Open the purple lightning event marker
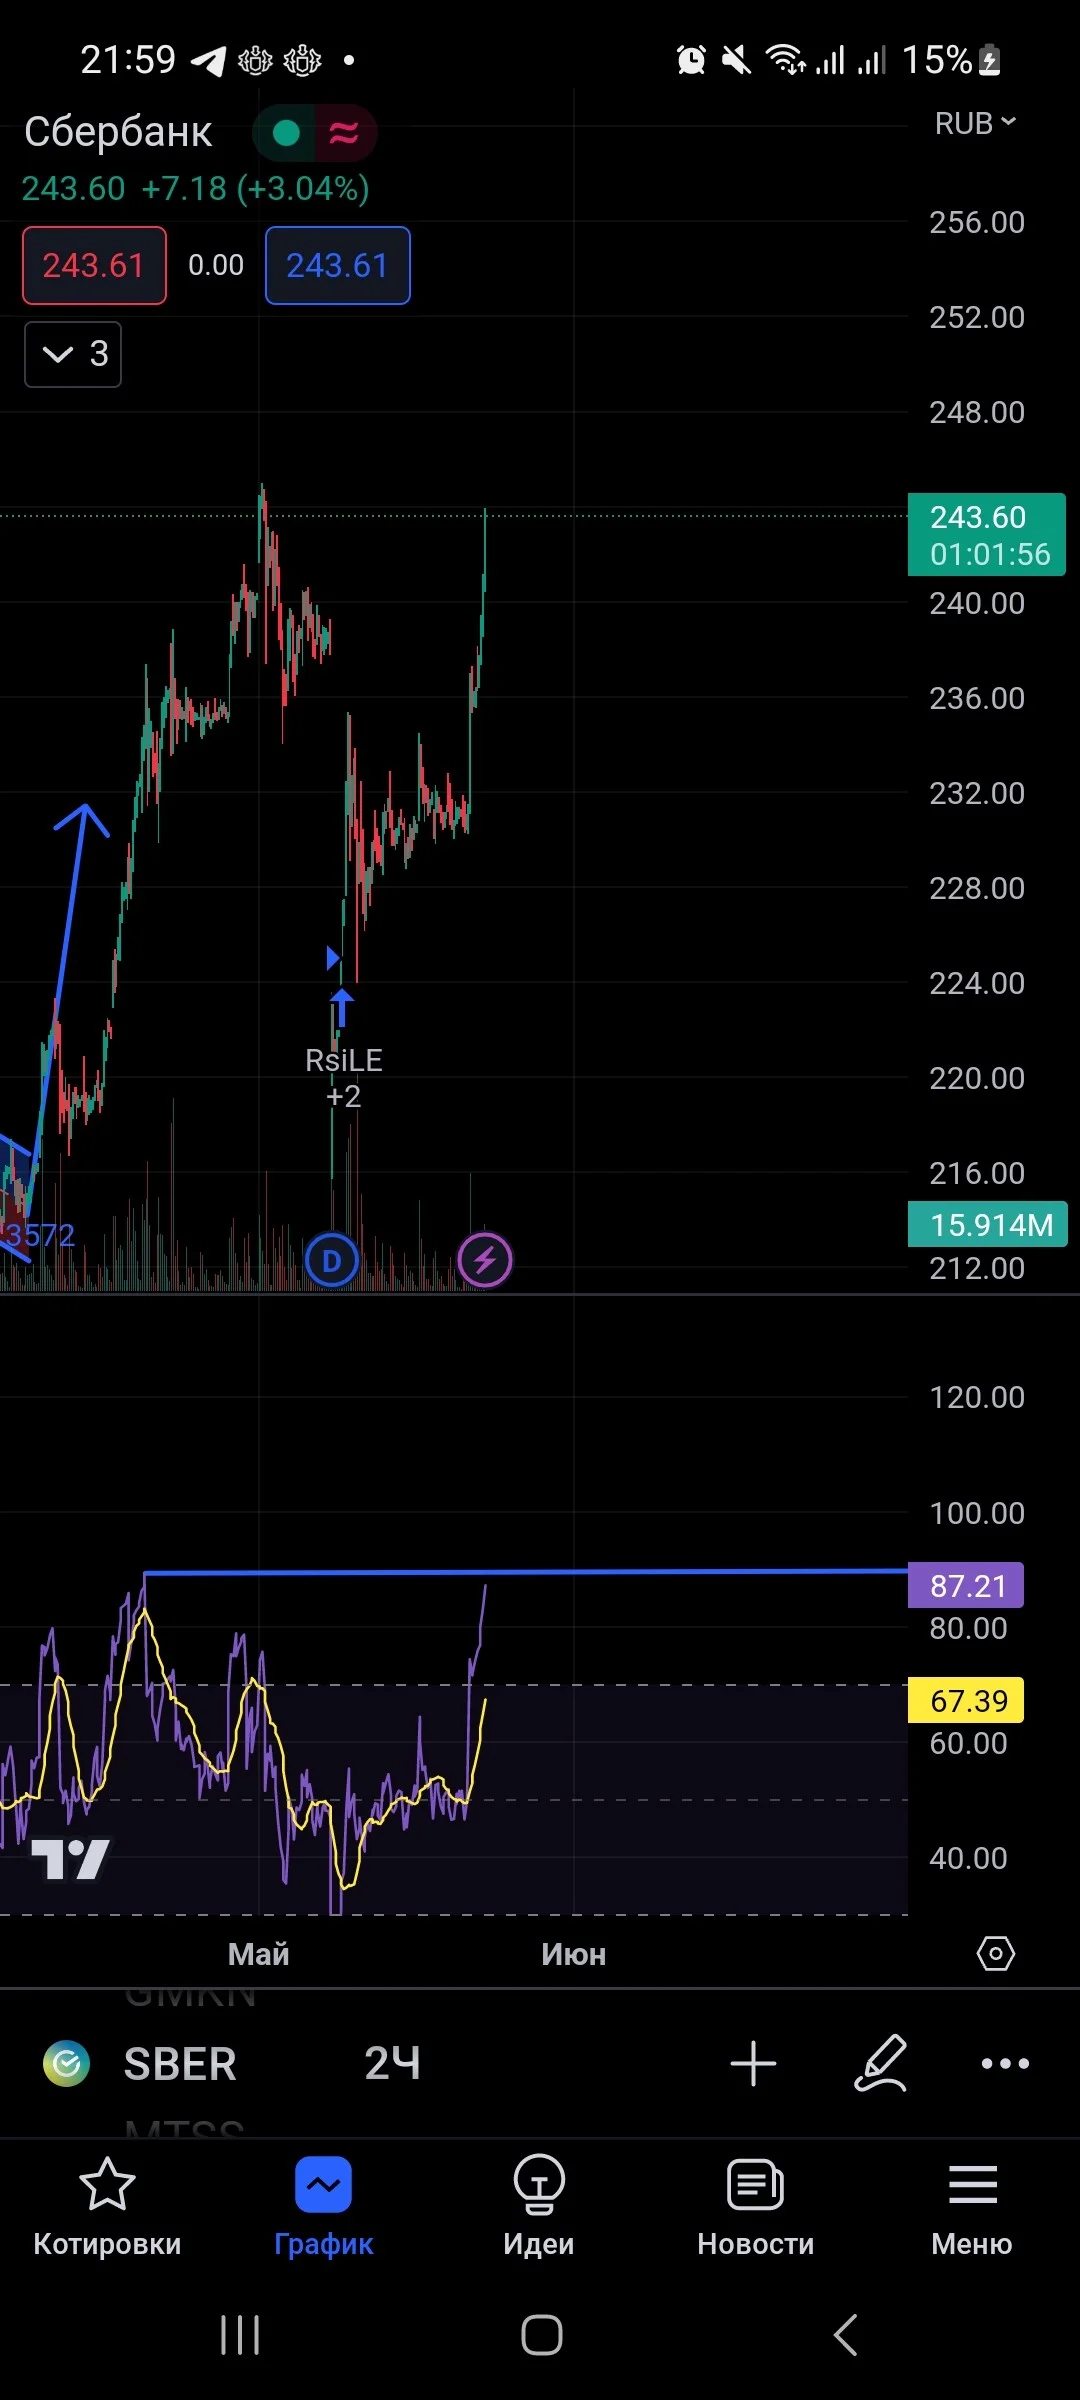Screen dimensions: 1080x2400 click(x=485, y=1260)
